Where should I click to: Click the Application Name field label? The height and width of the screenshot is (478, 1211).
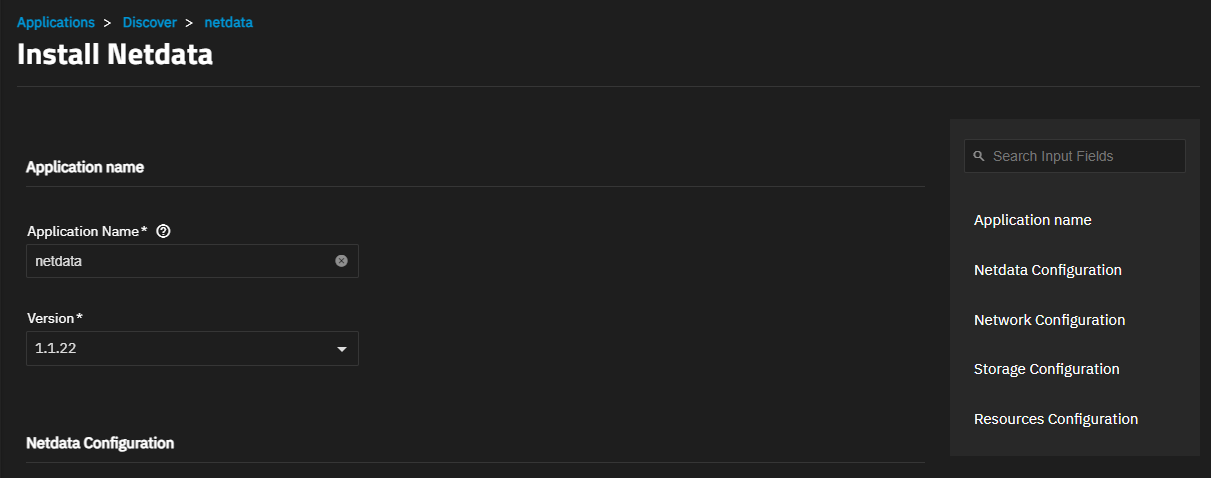point(87,231)
